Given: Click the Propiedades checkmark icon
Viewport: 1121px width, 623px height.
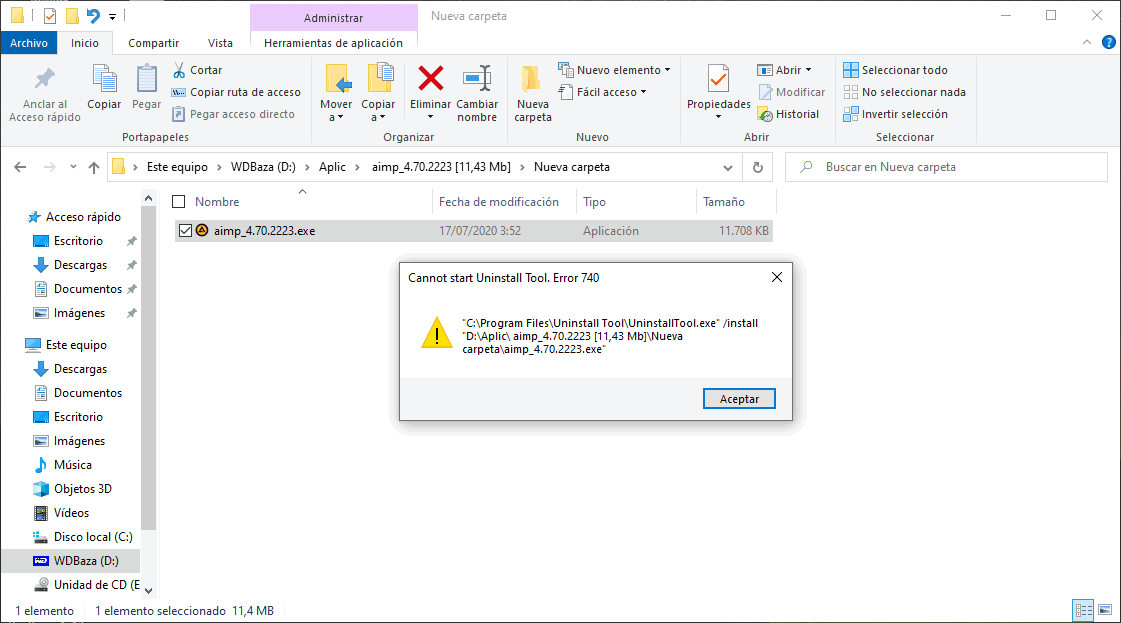Looking at the screenshot, I should (718, 79).
